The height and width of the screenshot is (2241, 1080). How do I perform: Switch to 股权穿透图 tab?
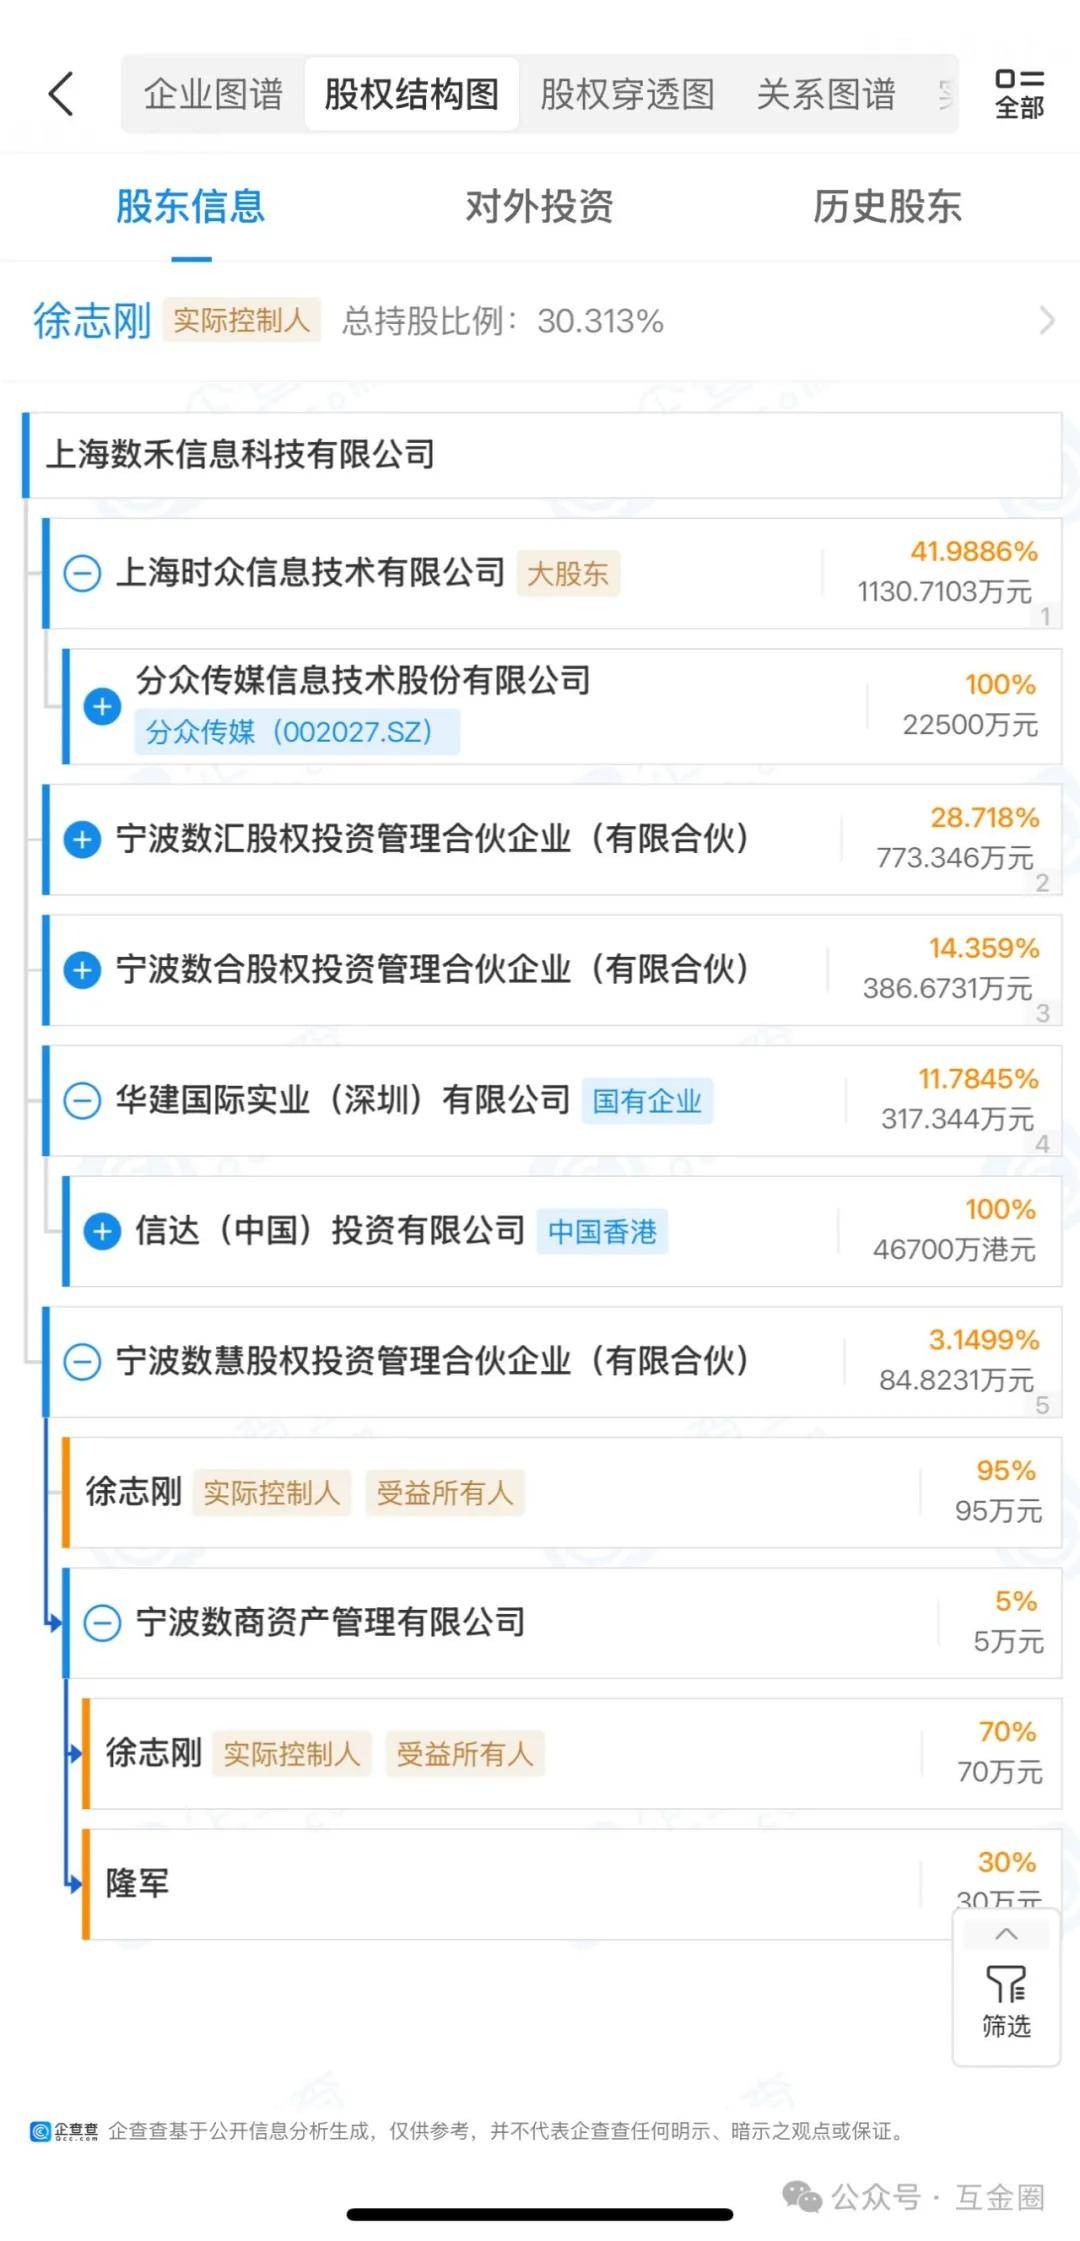627,95
